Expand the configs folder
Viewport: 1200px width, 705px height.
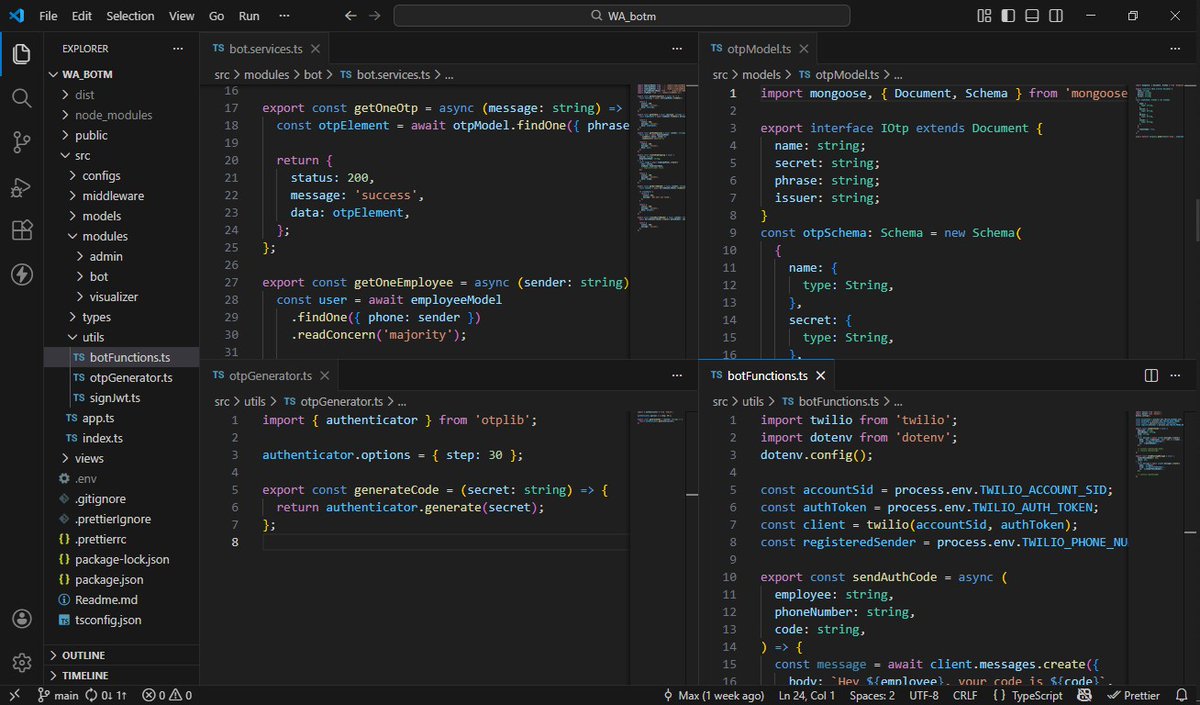pyautogui.click(x=121, y=175)
